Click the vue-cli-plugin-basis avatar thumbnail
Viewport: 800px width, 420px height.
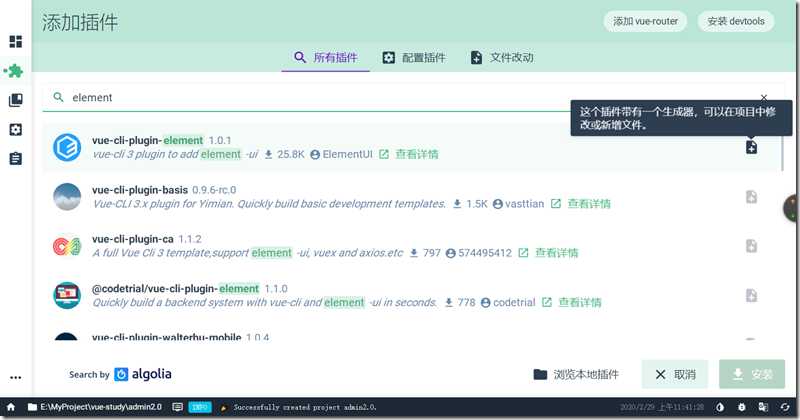(67, 196)
